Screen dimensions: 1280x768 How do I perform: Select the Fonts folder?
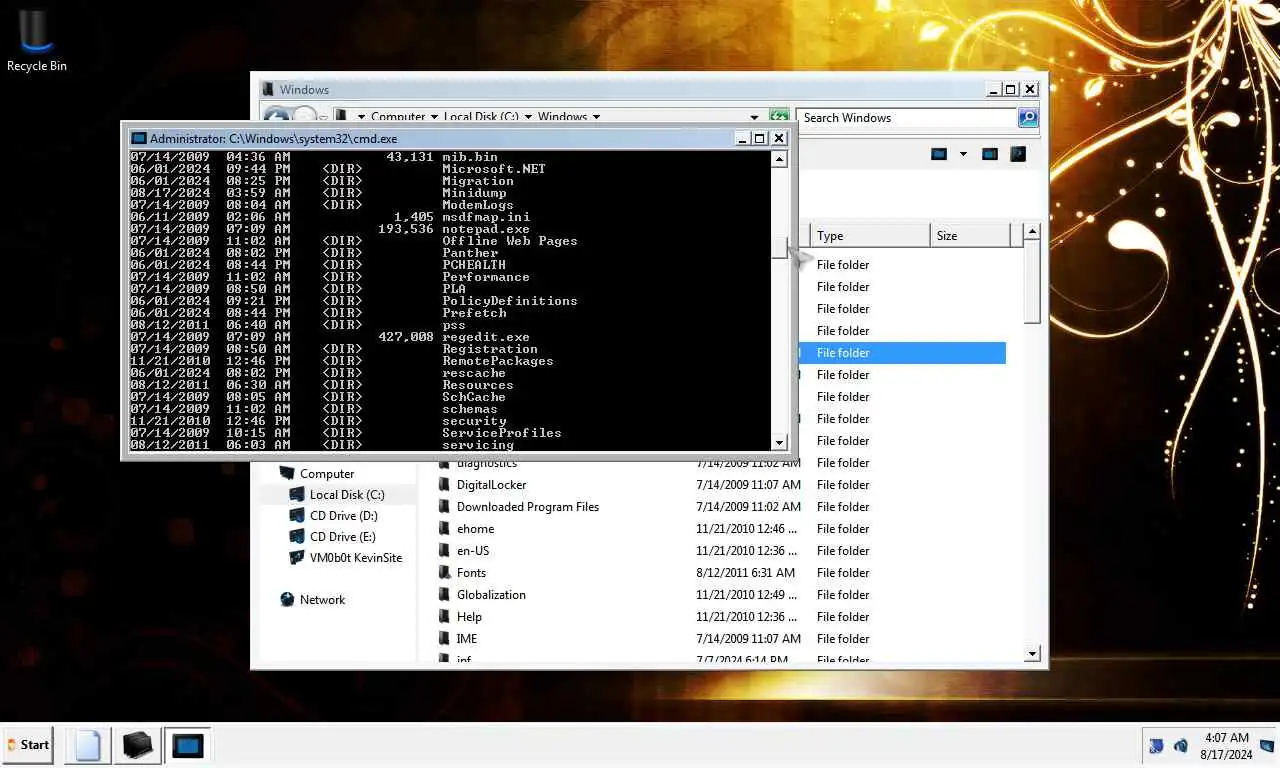pyautogui.click(x=471, y=573)
